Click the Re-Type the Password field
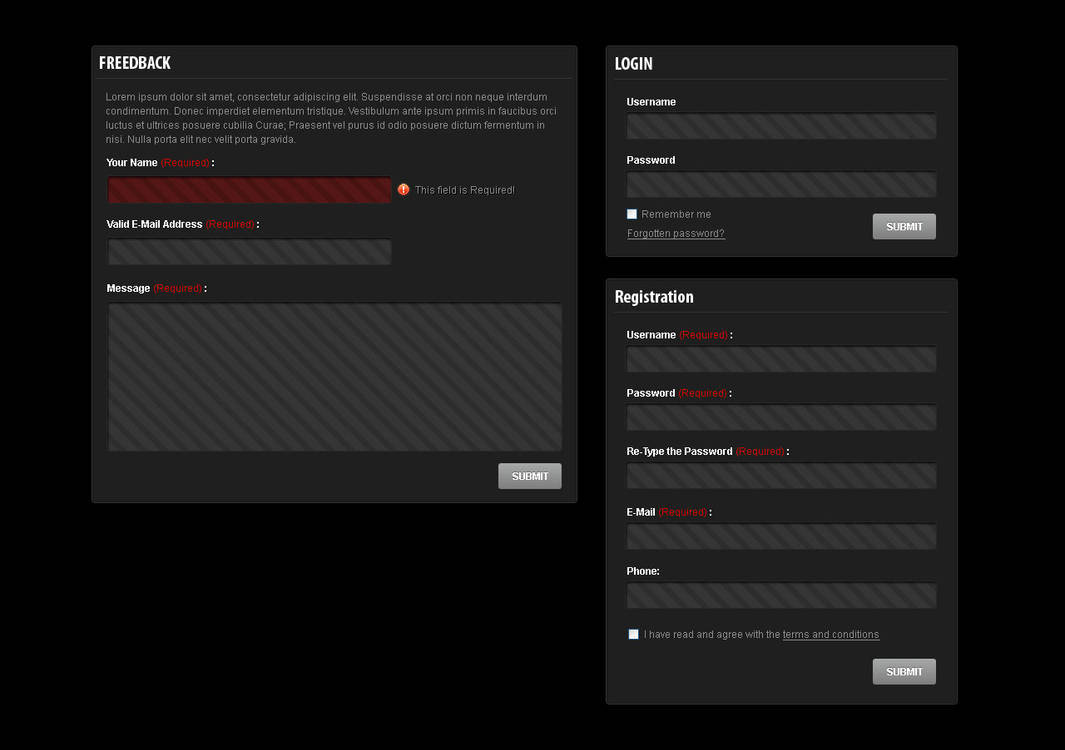The image size is (1065, 750). [x=780, y=476]
